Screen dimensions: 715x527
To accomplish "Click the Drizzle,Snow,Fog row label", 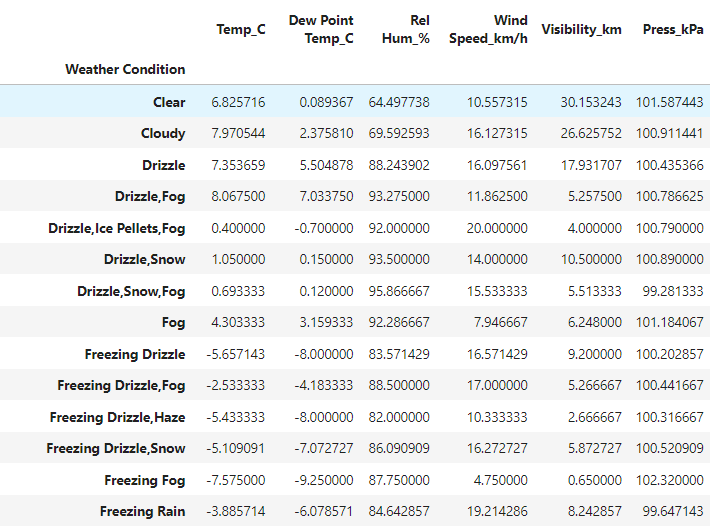I will 131,291.
